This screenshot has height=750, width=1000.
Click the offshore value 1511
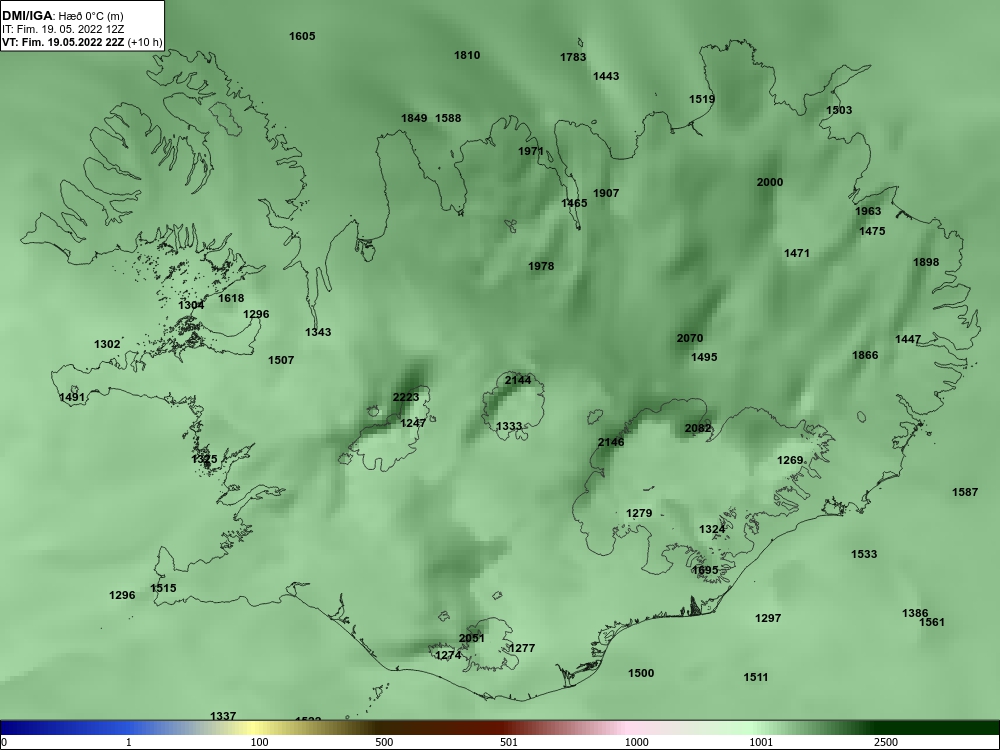756,678
